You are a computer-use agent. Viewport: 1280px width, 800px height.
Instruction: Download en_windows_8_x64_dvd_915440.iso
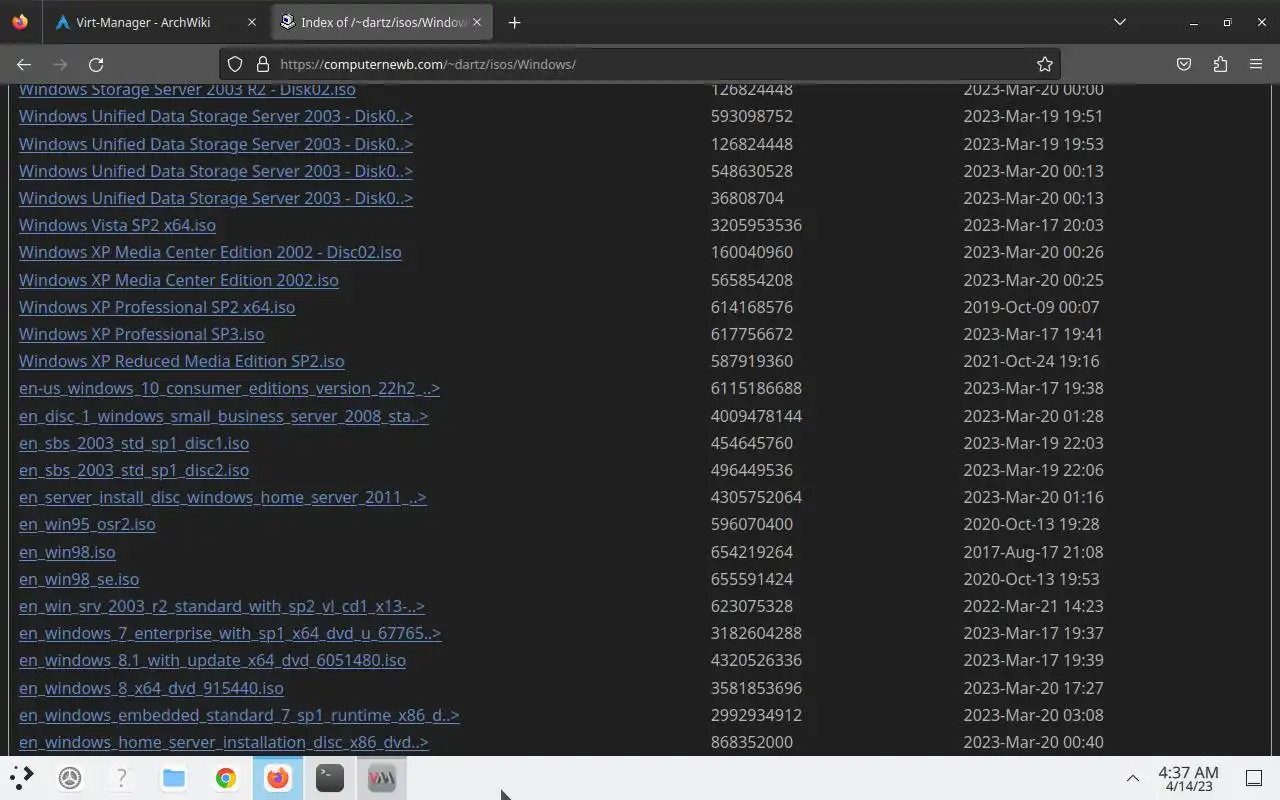tap(151, 688)
